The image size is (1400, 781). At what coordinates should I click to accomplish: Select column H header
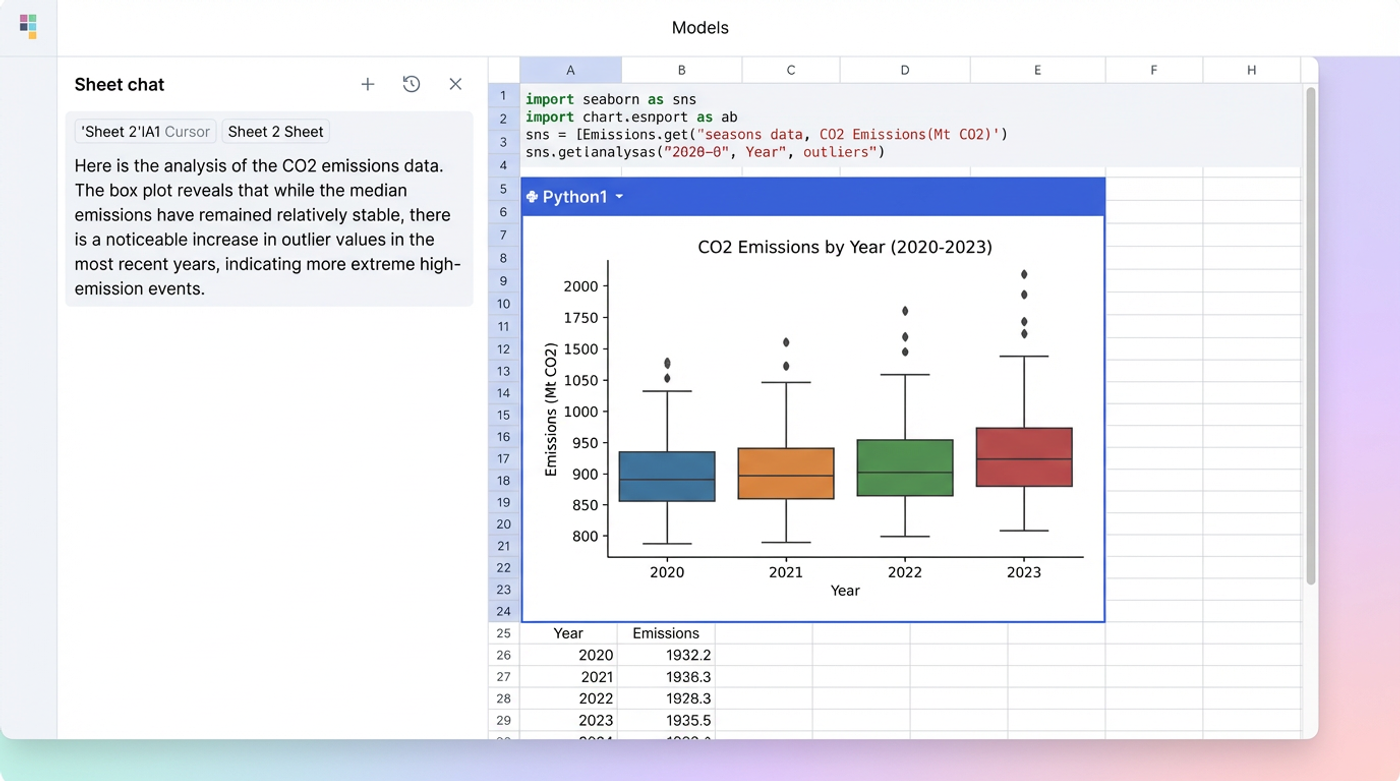[x=1252, y=70]
